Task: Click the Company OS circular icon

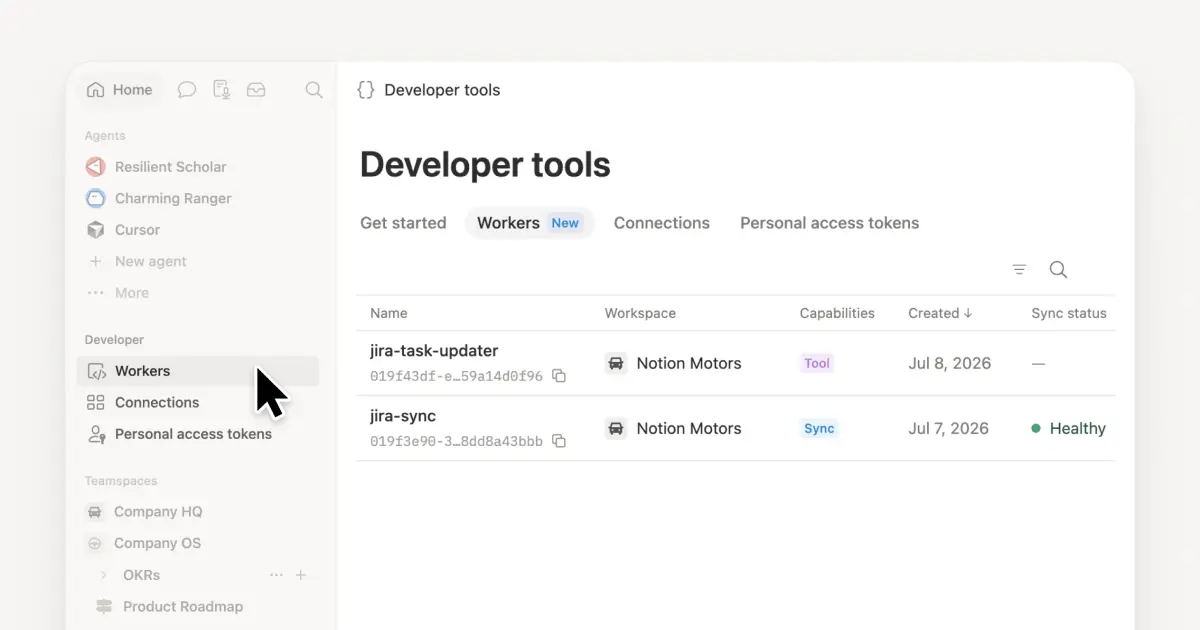Action: 95,543
